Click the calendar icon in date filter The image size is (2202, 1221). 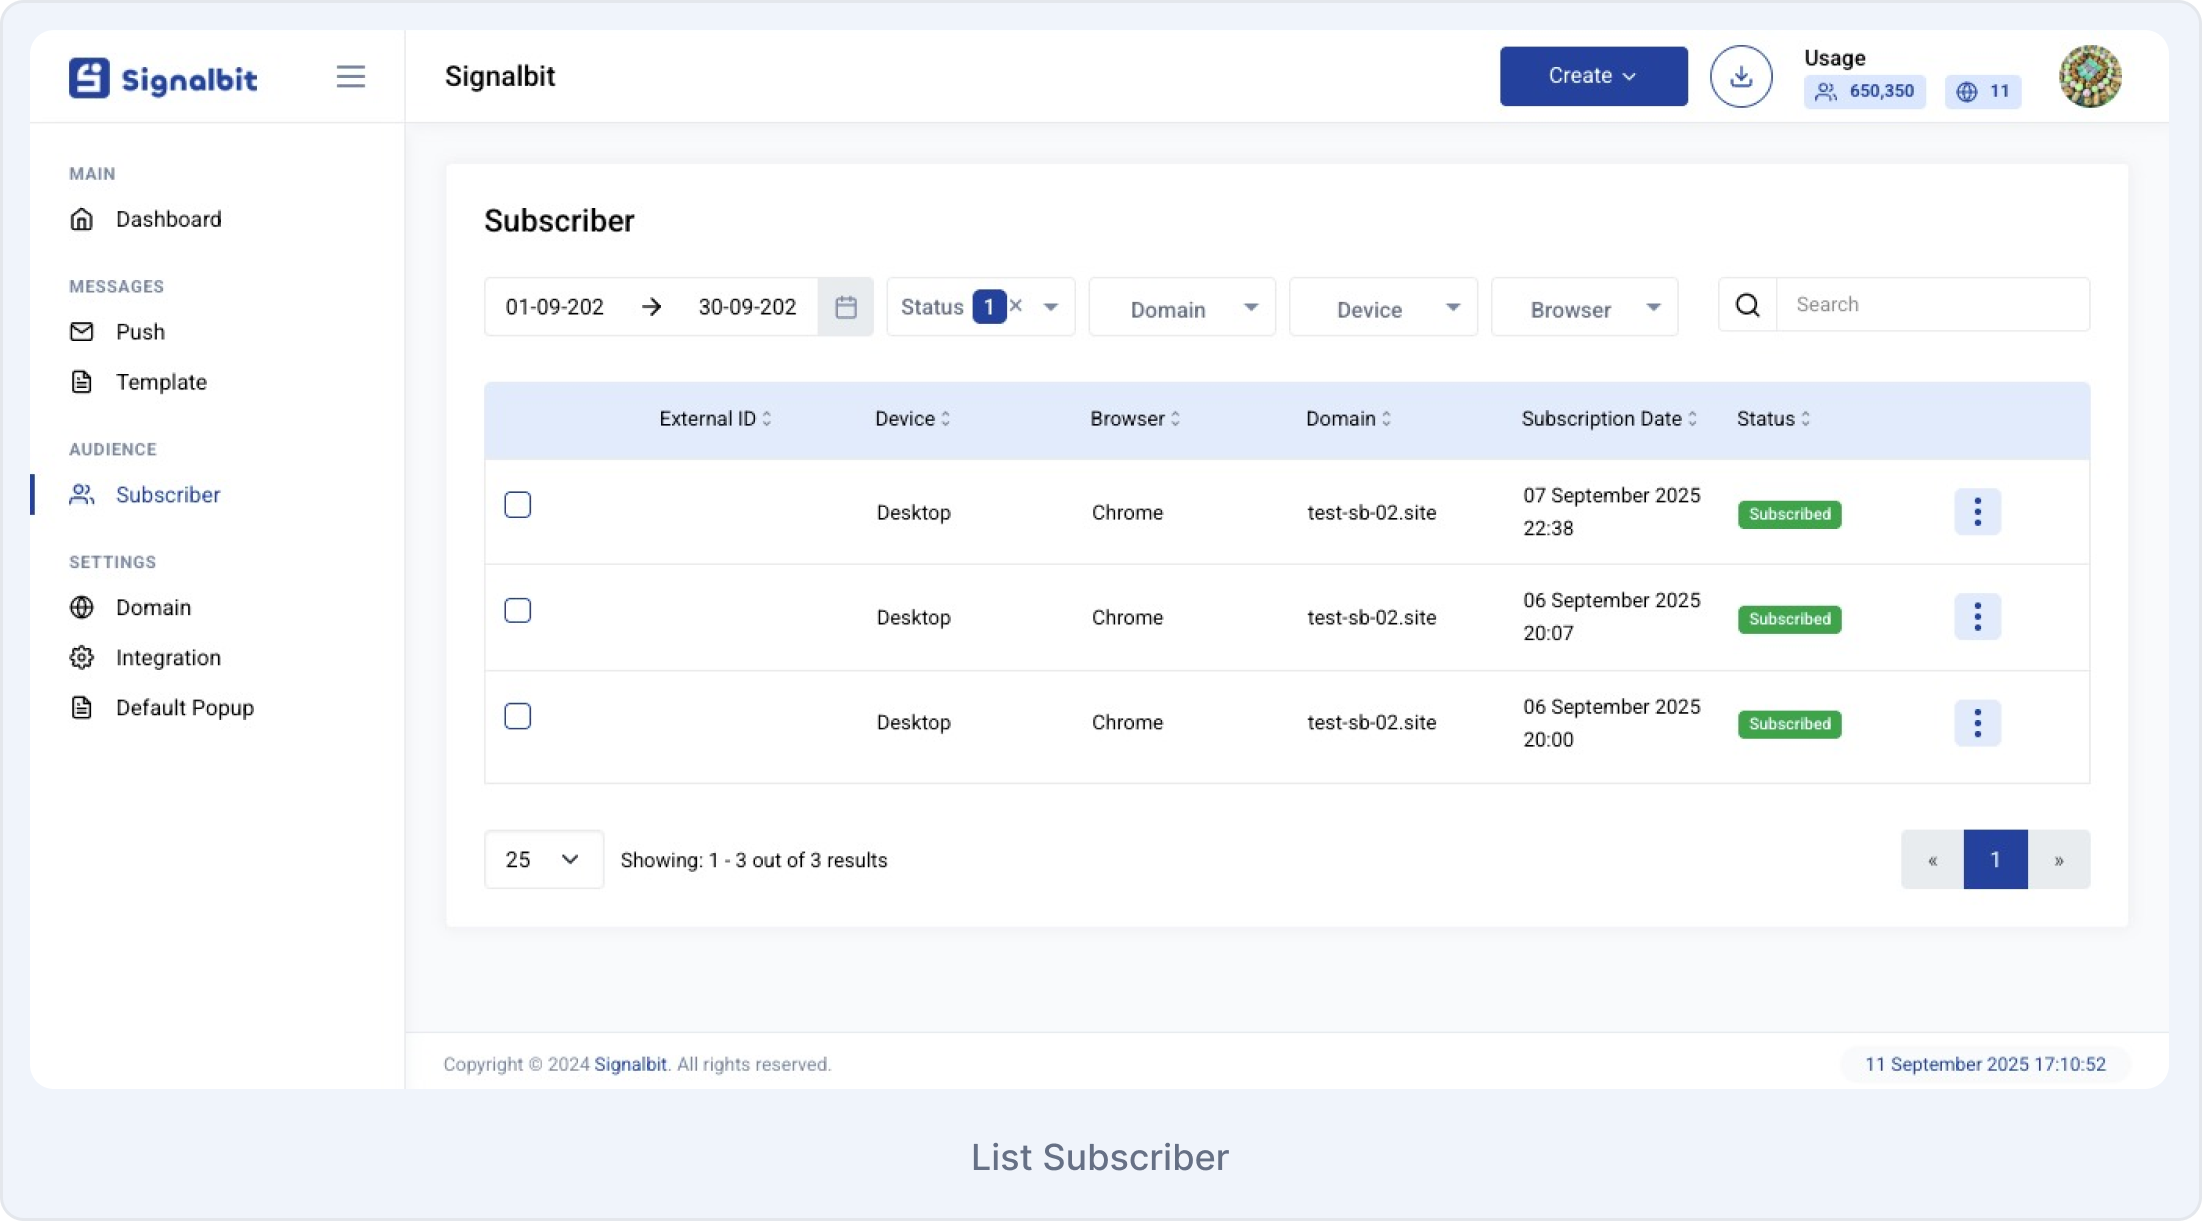[x=845, y=306]
